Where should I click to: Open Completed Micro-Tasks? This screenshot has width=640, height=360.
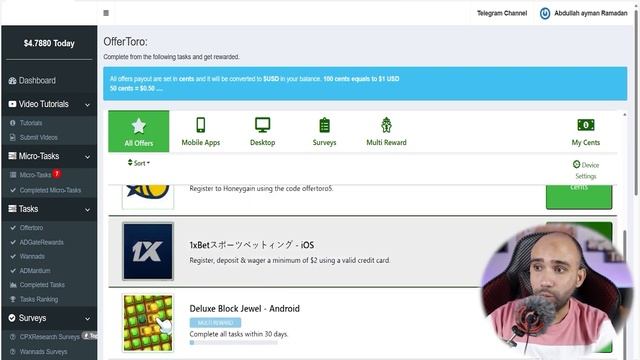tap(49, 190)
